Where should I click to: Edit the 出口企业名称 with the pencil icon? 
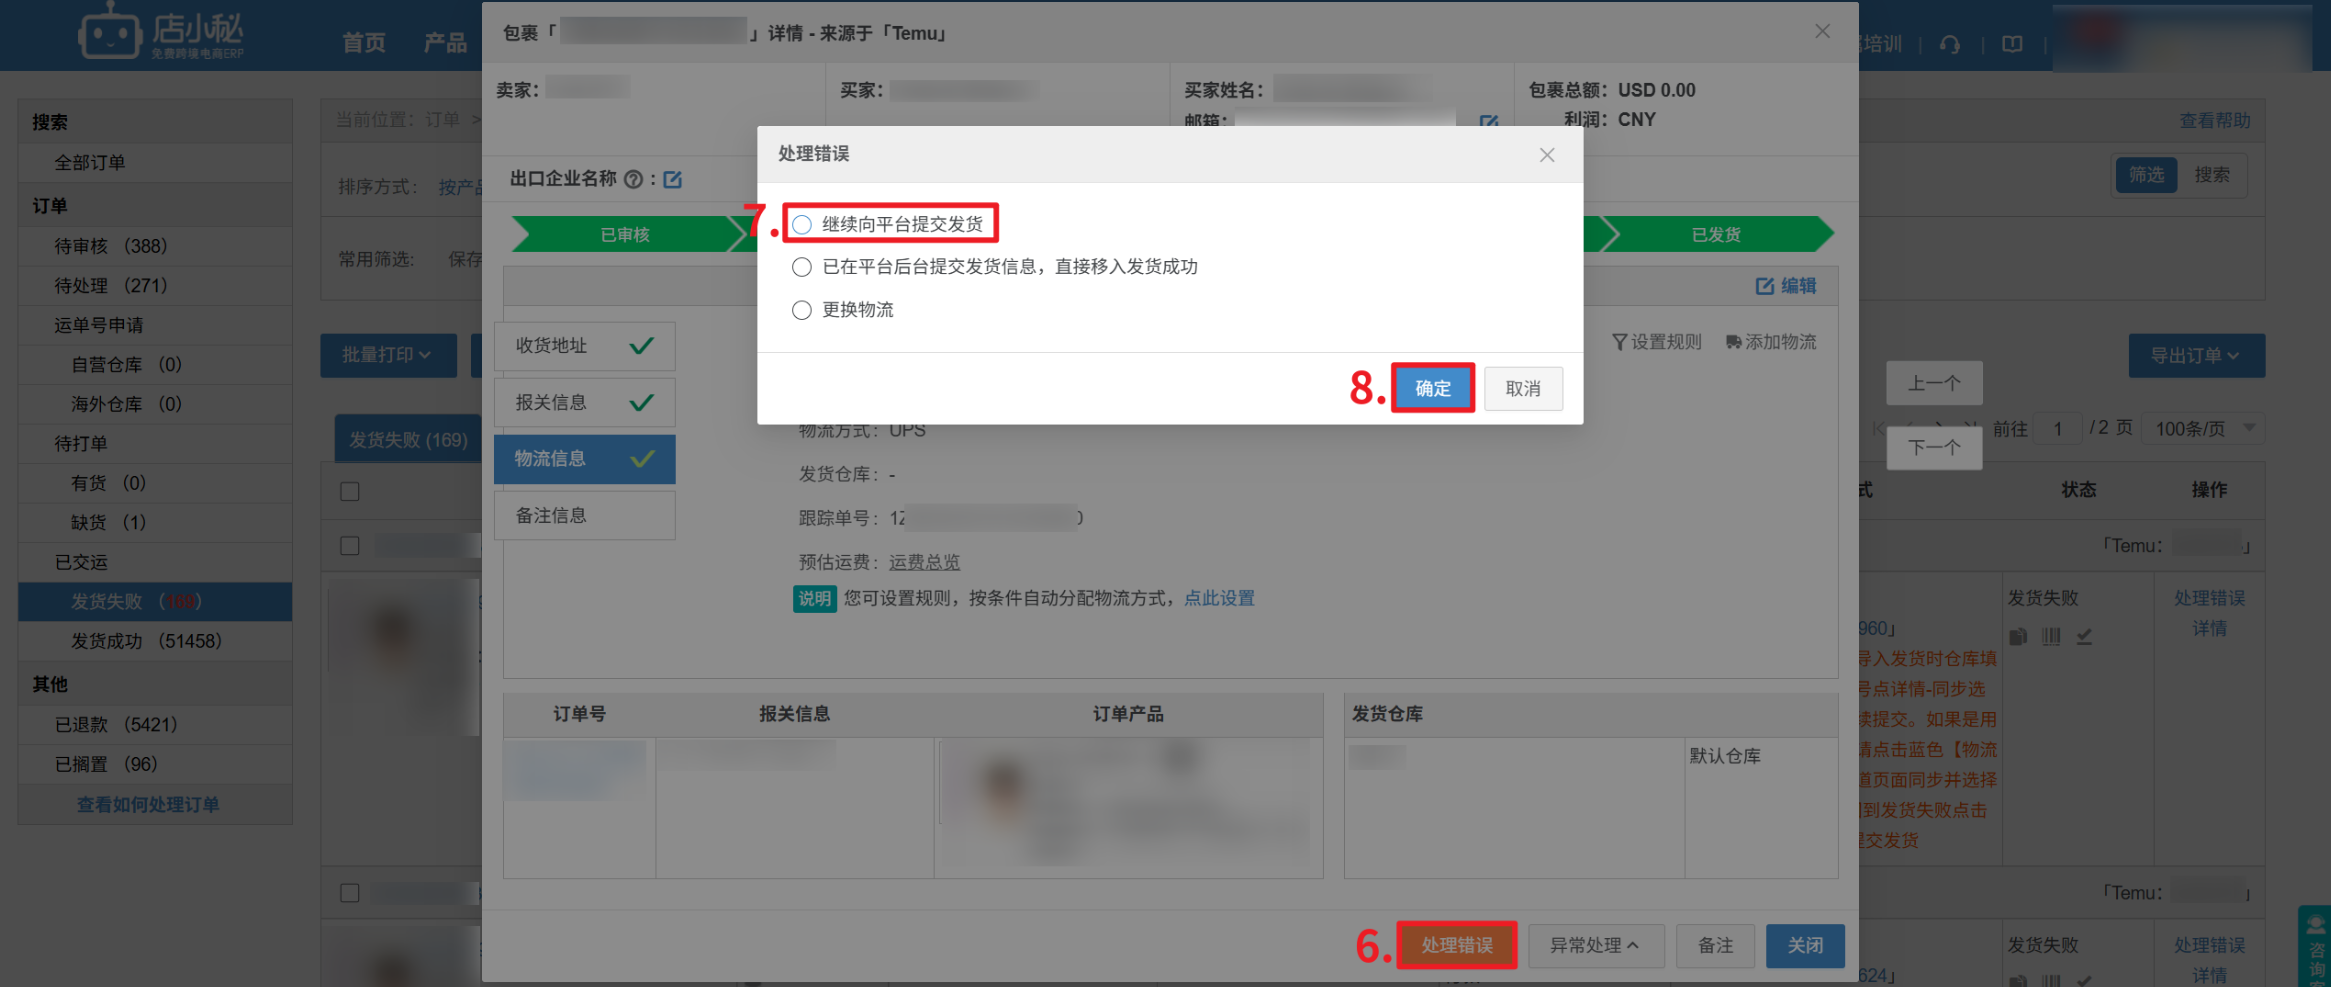(x=673, y=180)
